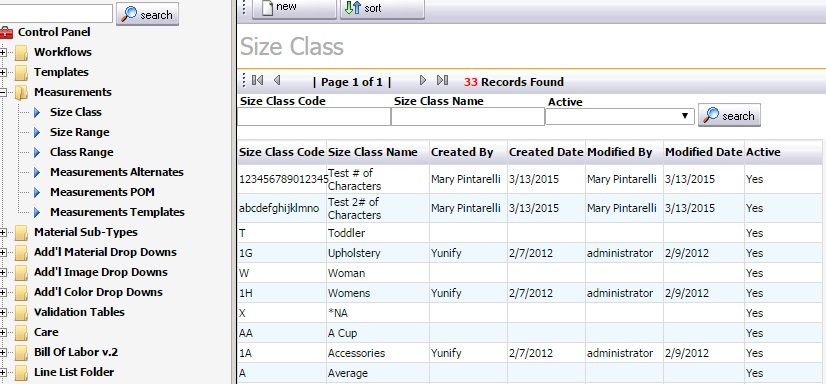
Task: Open Measurements Templates in the tree
Action: (117, 212)
